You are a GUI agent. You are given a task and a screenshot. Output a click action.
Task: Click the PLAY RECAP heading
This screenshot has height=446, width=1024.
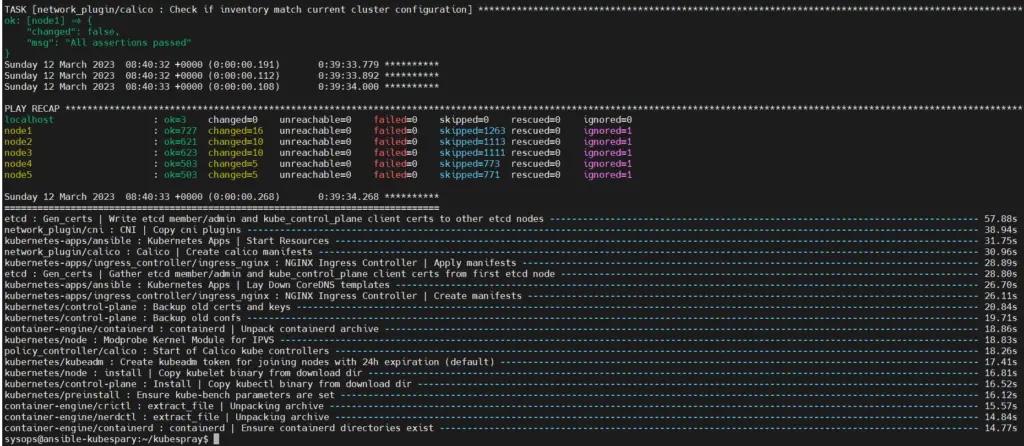pos(38,106)
